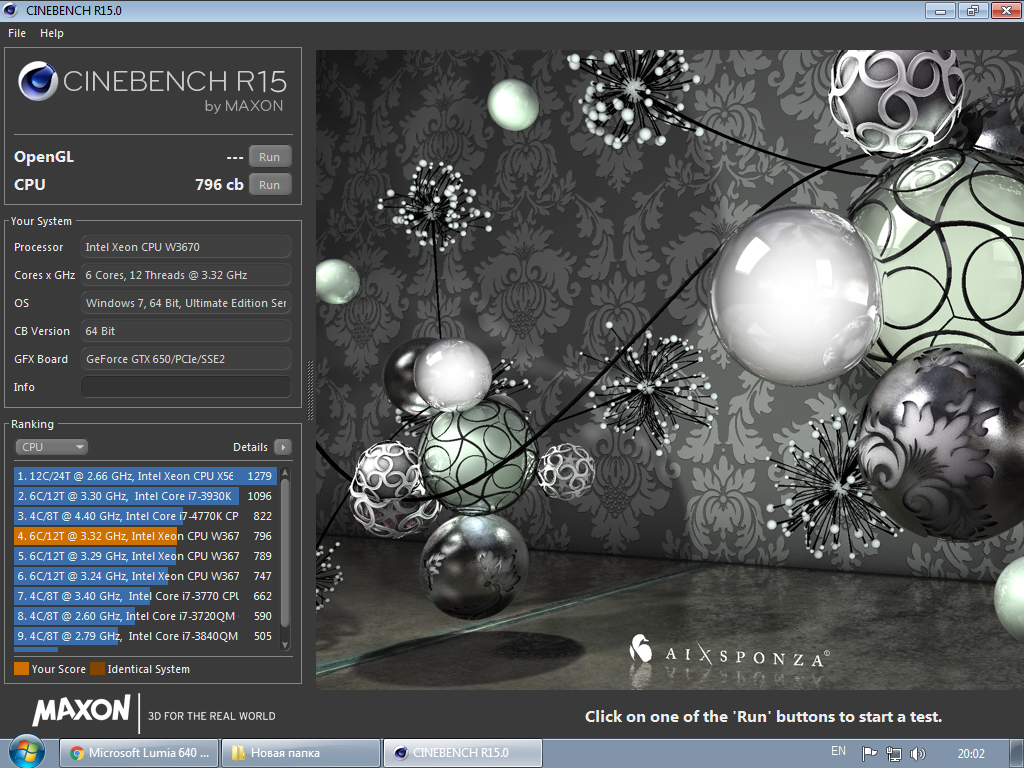This screenshot has width=1024, height=768.
Task: Run the OpenGL benchmark test
Action: tap(269, 157)
